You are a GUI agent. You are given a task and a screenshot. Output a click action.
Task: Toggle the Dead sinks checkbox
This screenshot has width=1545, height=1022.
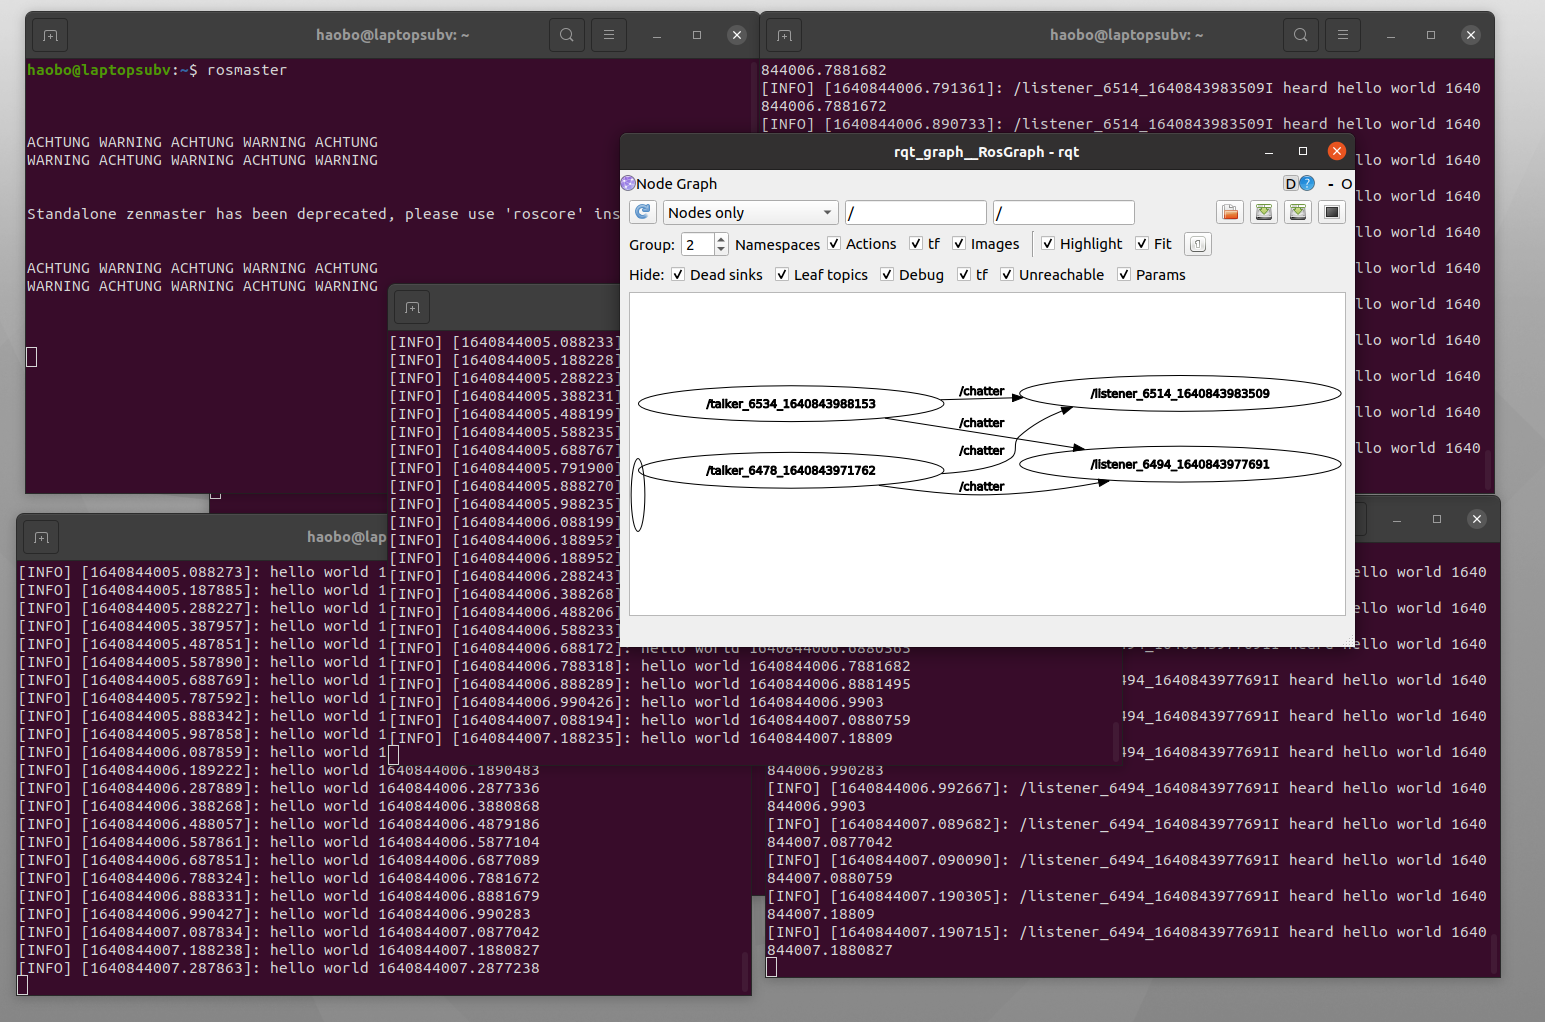[x=678, y=275]
